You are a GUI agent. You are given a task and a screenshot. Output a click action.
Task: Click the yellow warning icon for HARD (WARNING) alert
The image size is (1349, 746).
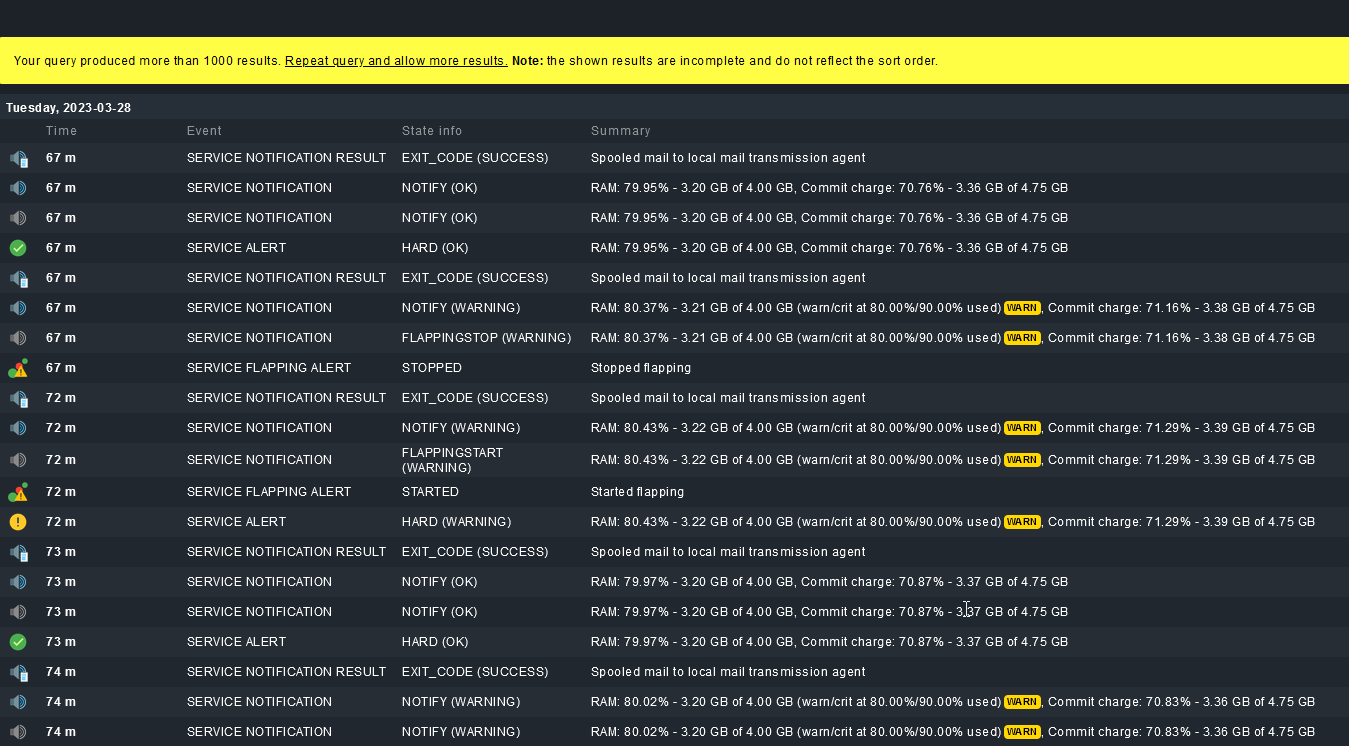18,522
